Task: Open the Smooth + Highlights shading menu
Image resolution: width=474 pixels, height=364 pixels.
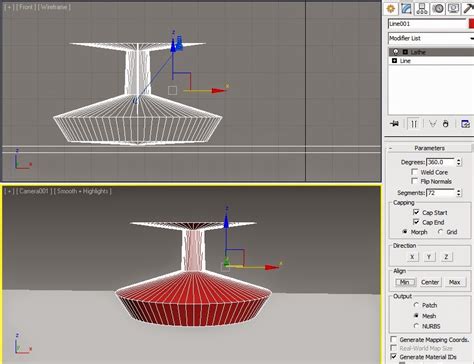Action: point(83,191)
